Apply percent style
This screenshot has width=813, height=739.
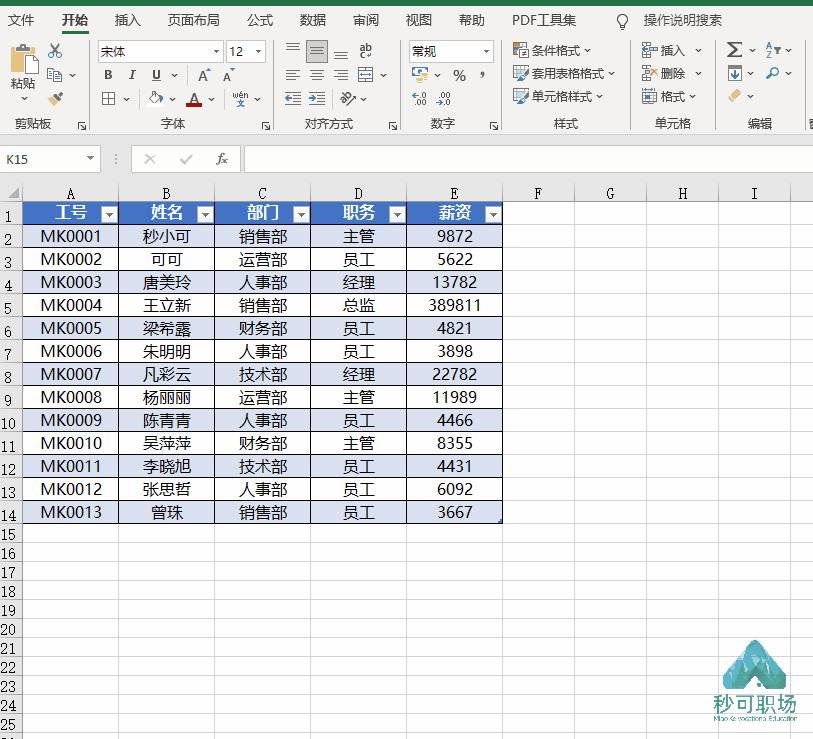click(x=459, y=76)
